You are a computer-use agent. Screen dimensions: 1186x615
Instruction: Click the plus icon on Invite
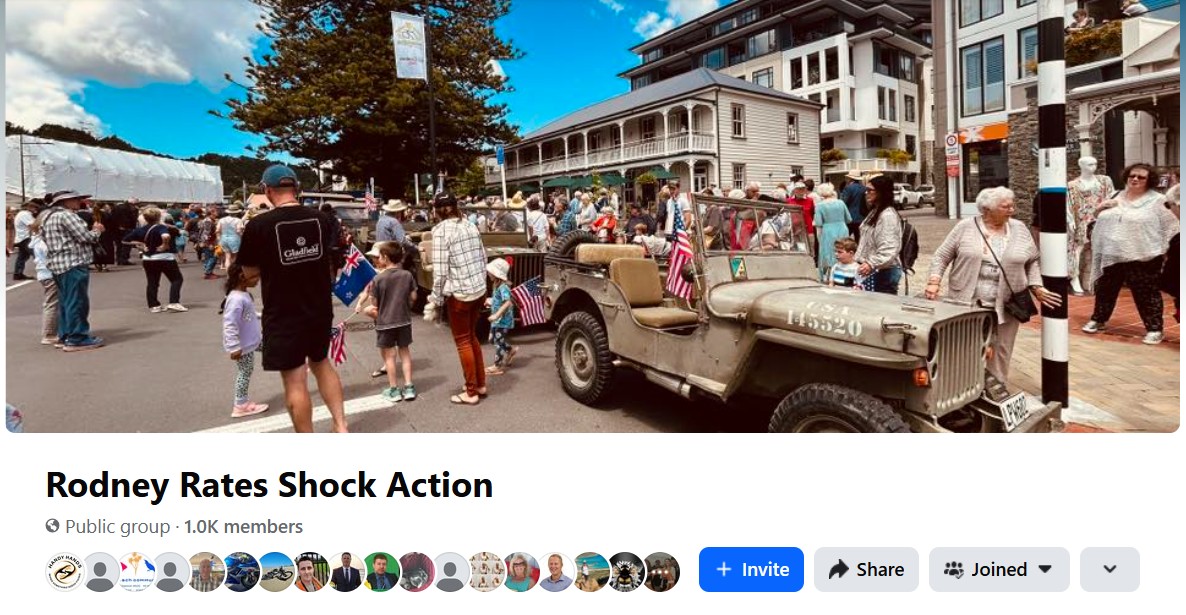[724, 570]
